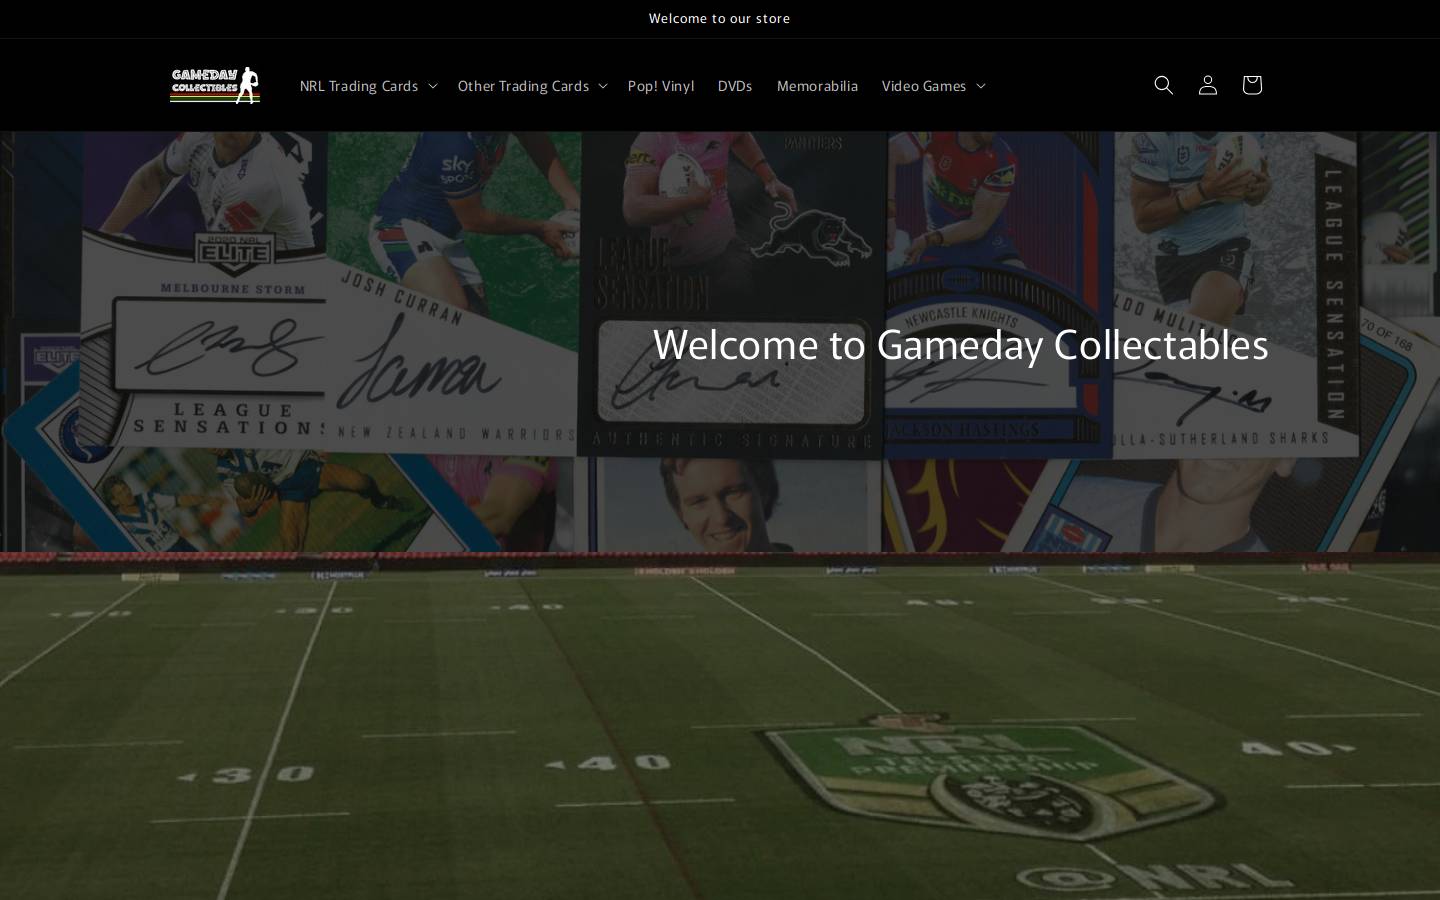Open the account login icon
Image resolution: width=1440 pixels, height=900 pixels.
[1207, 85]
